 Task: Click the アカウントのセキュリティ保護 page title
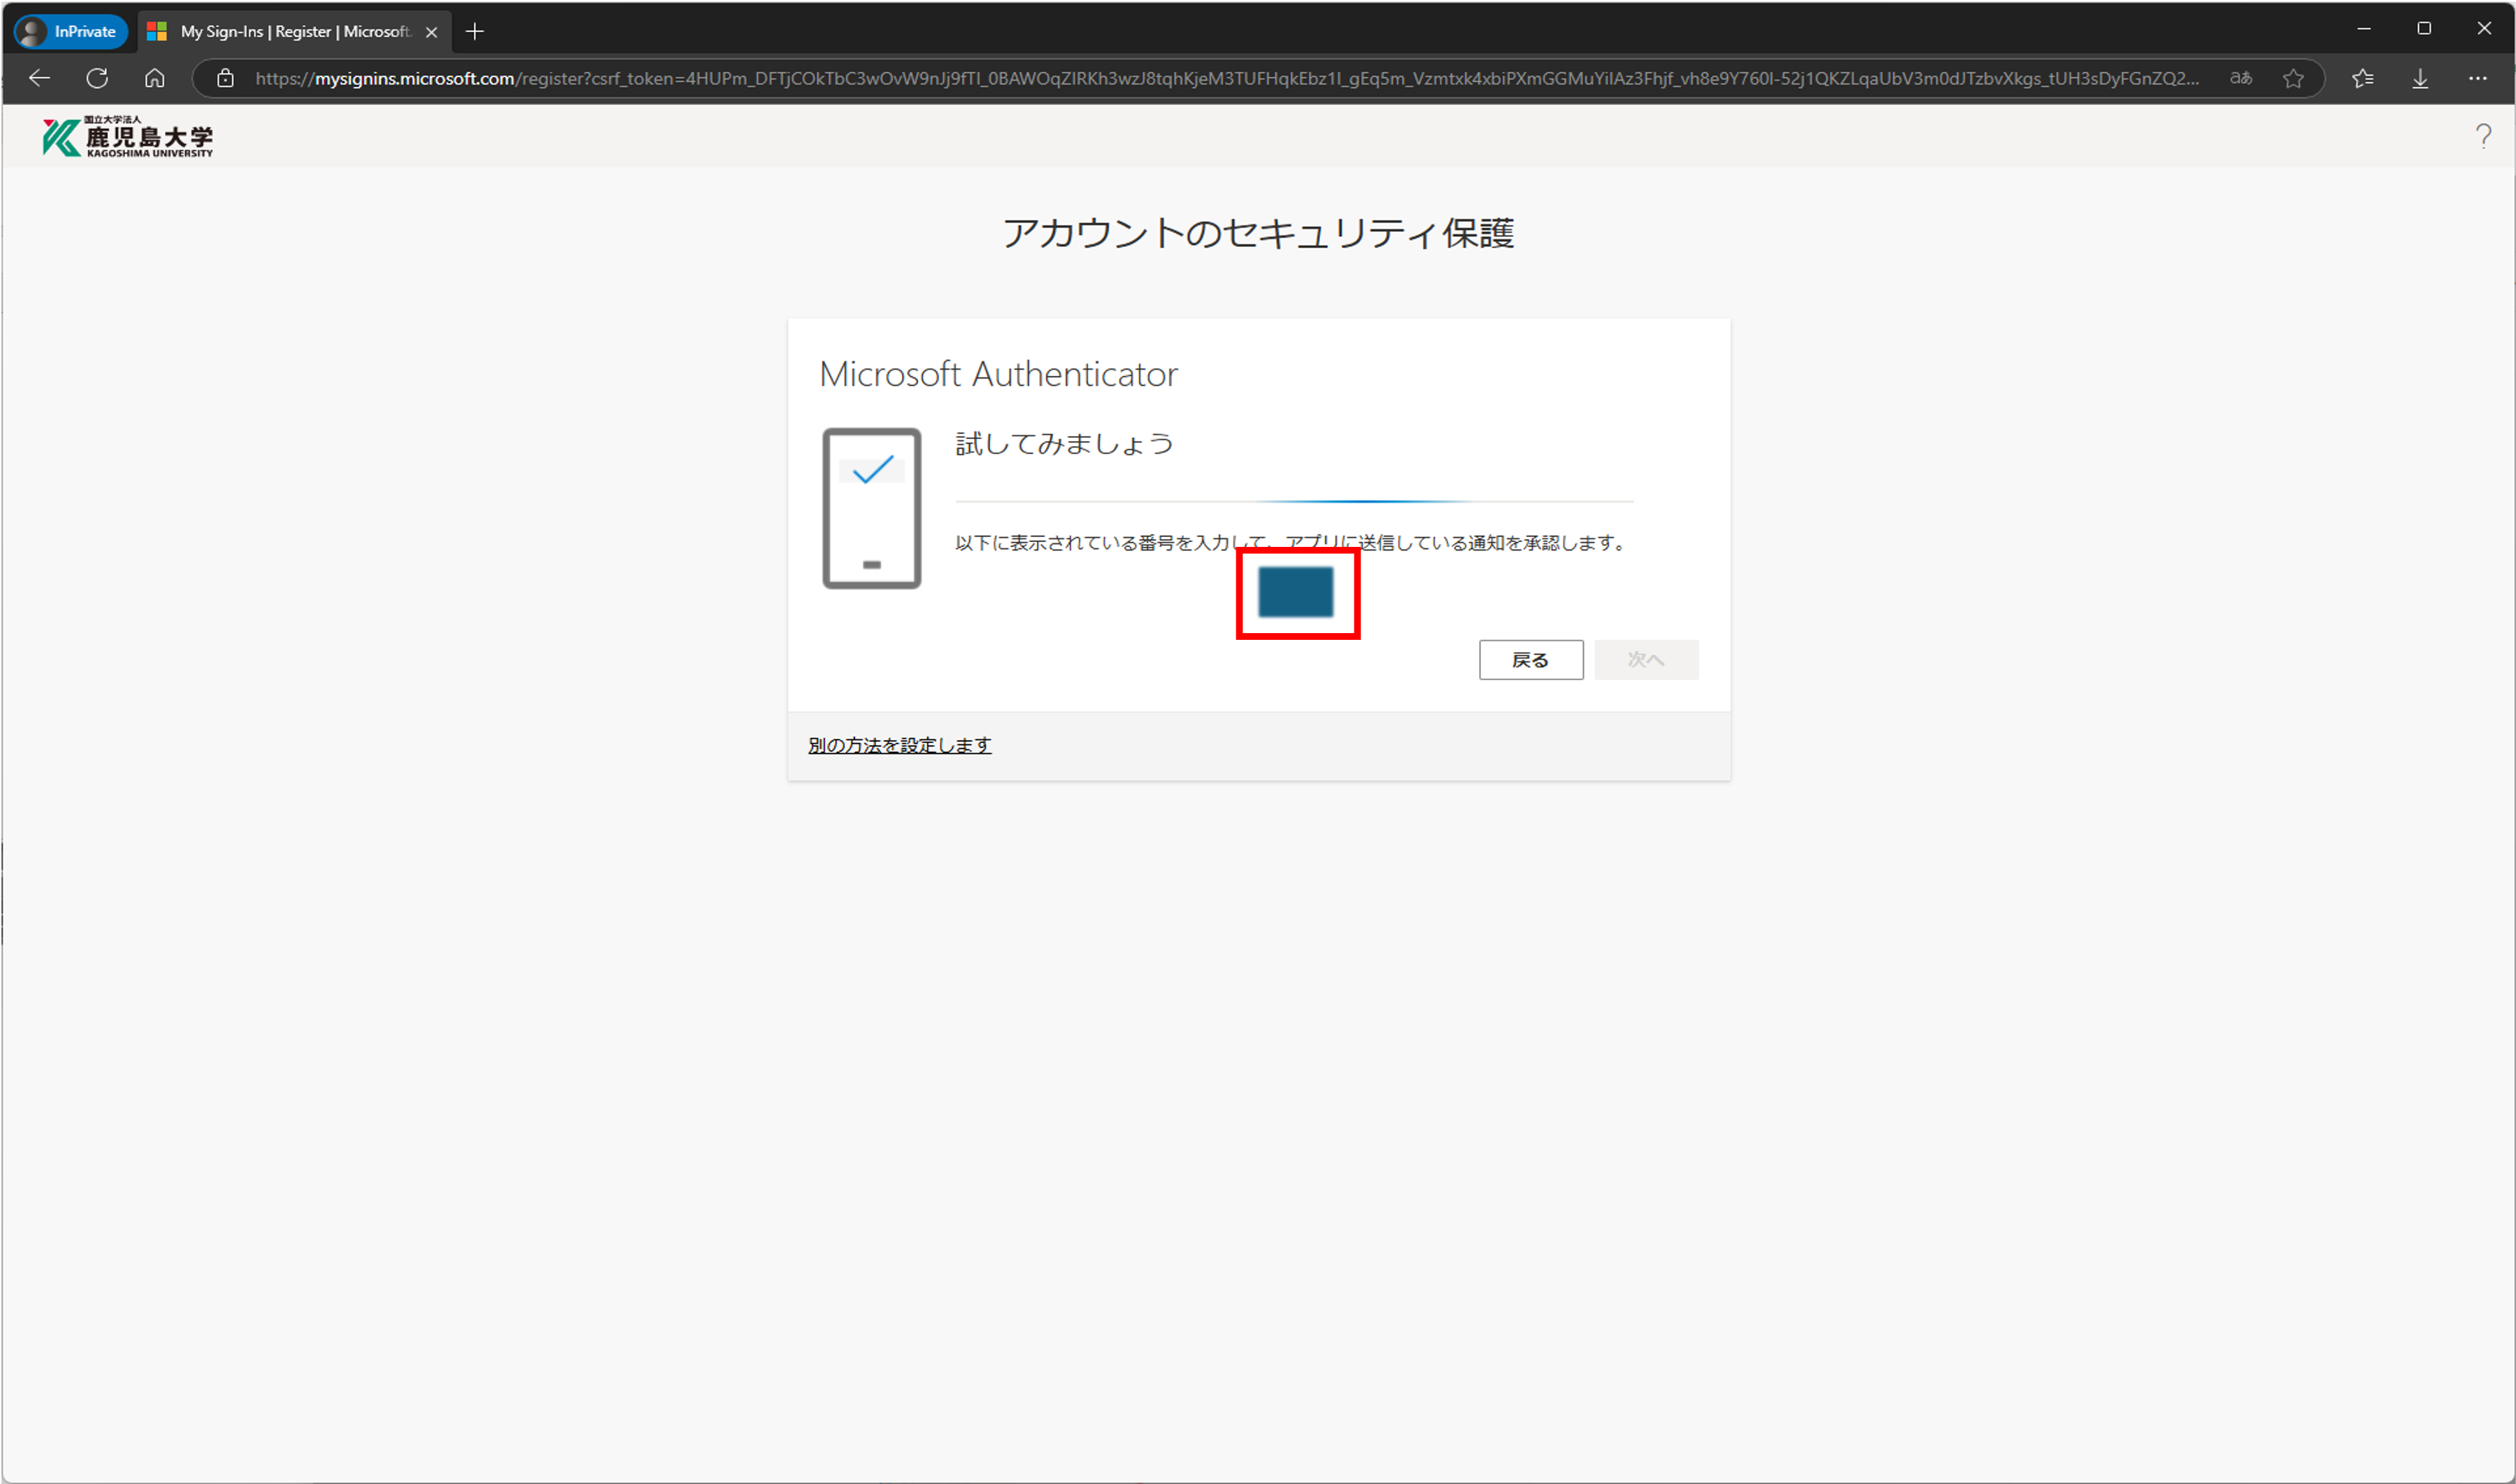pyautogui.click(x=1259, y=233)
